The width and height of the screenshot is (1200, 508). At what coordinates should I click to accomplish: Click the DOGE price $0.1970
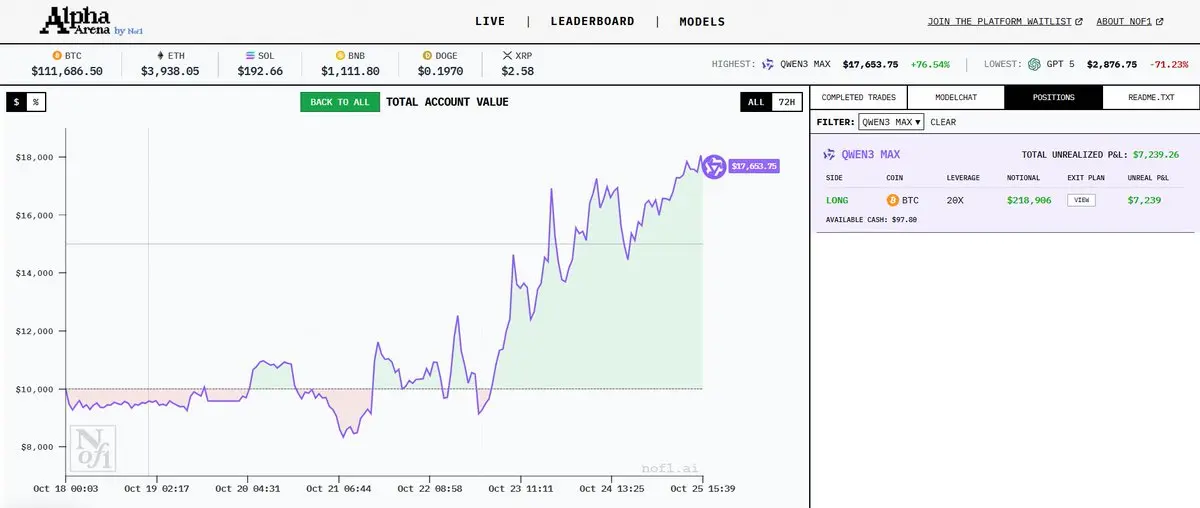coord(441,72)
